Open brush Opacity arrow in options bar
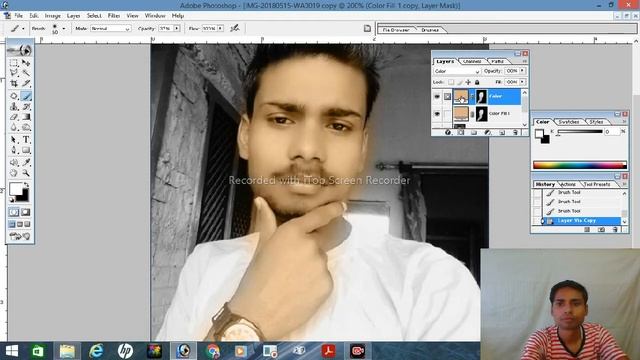640x360 pixels. 177,29
